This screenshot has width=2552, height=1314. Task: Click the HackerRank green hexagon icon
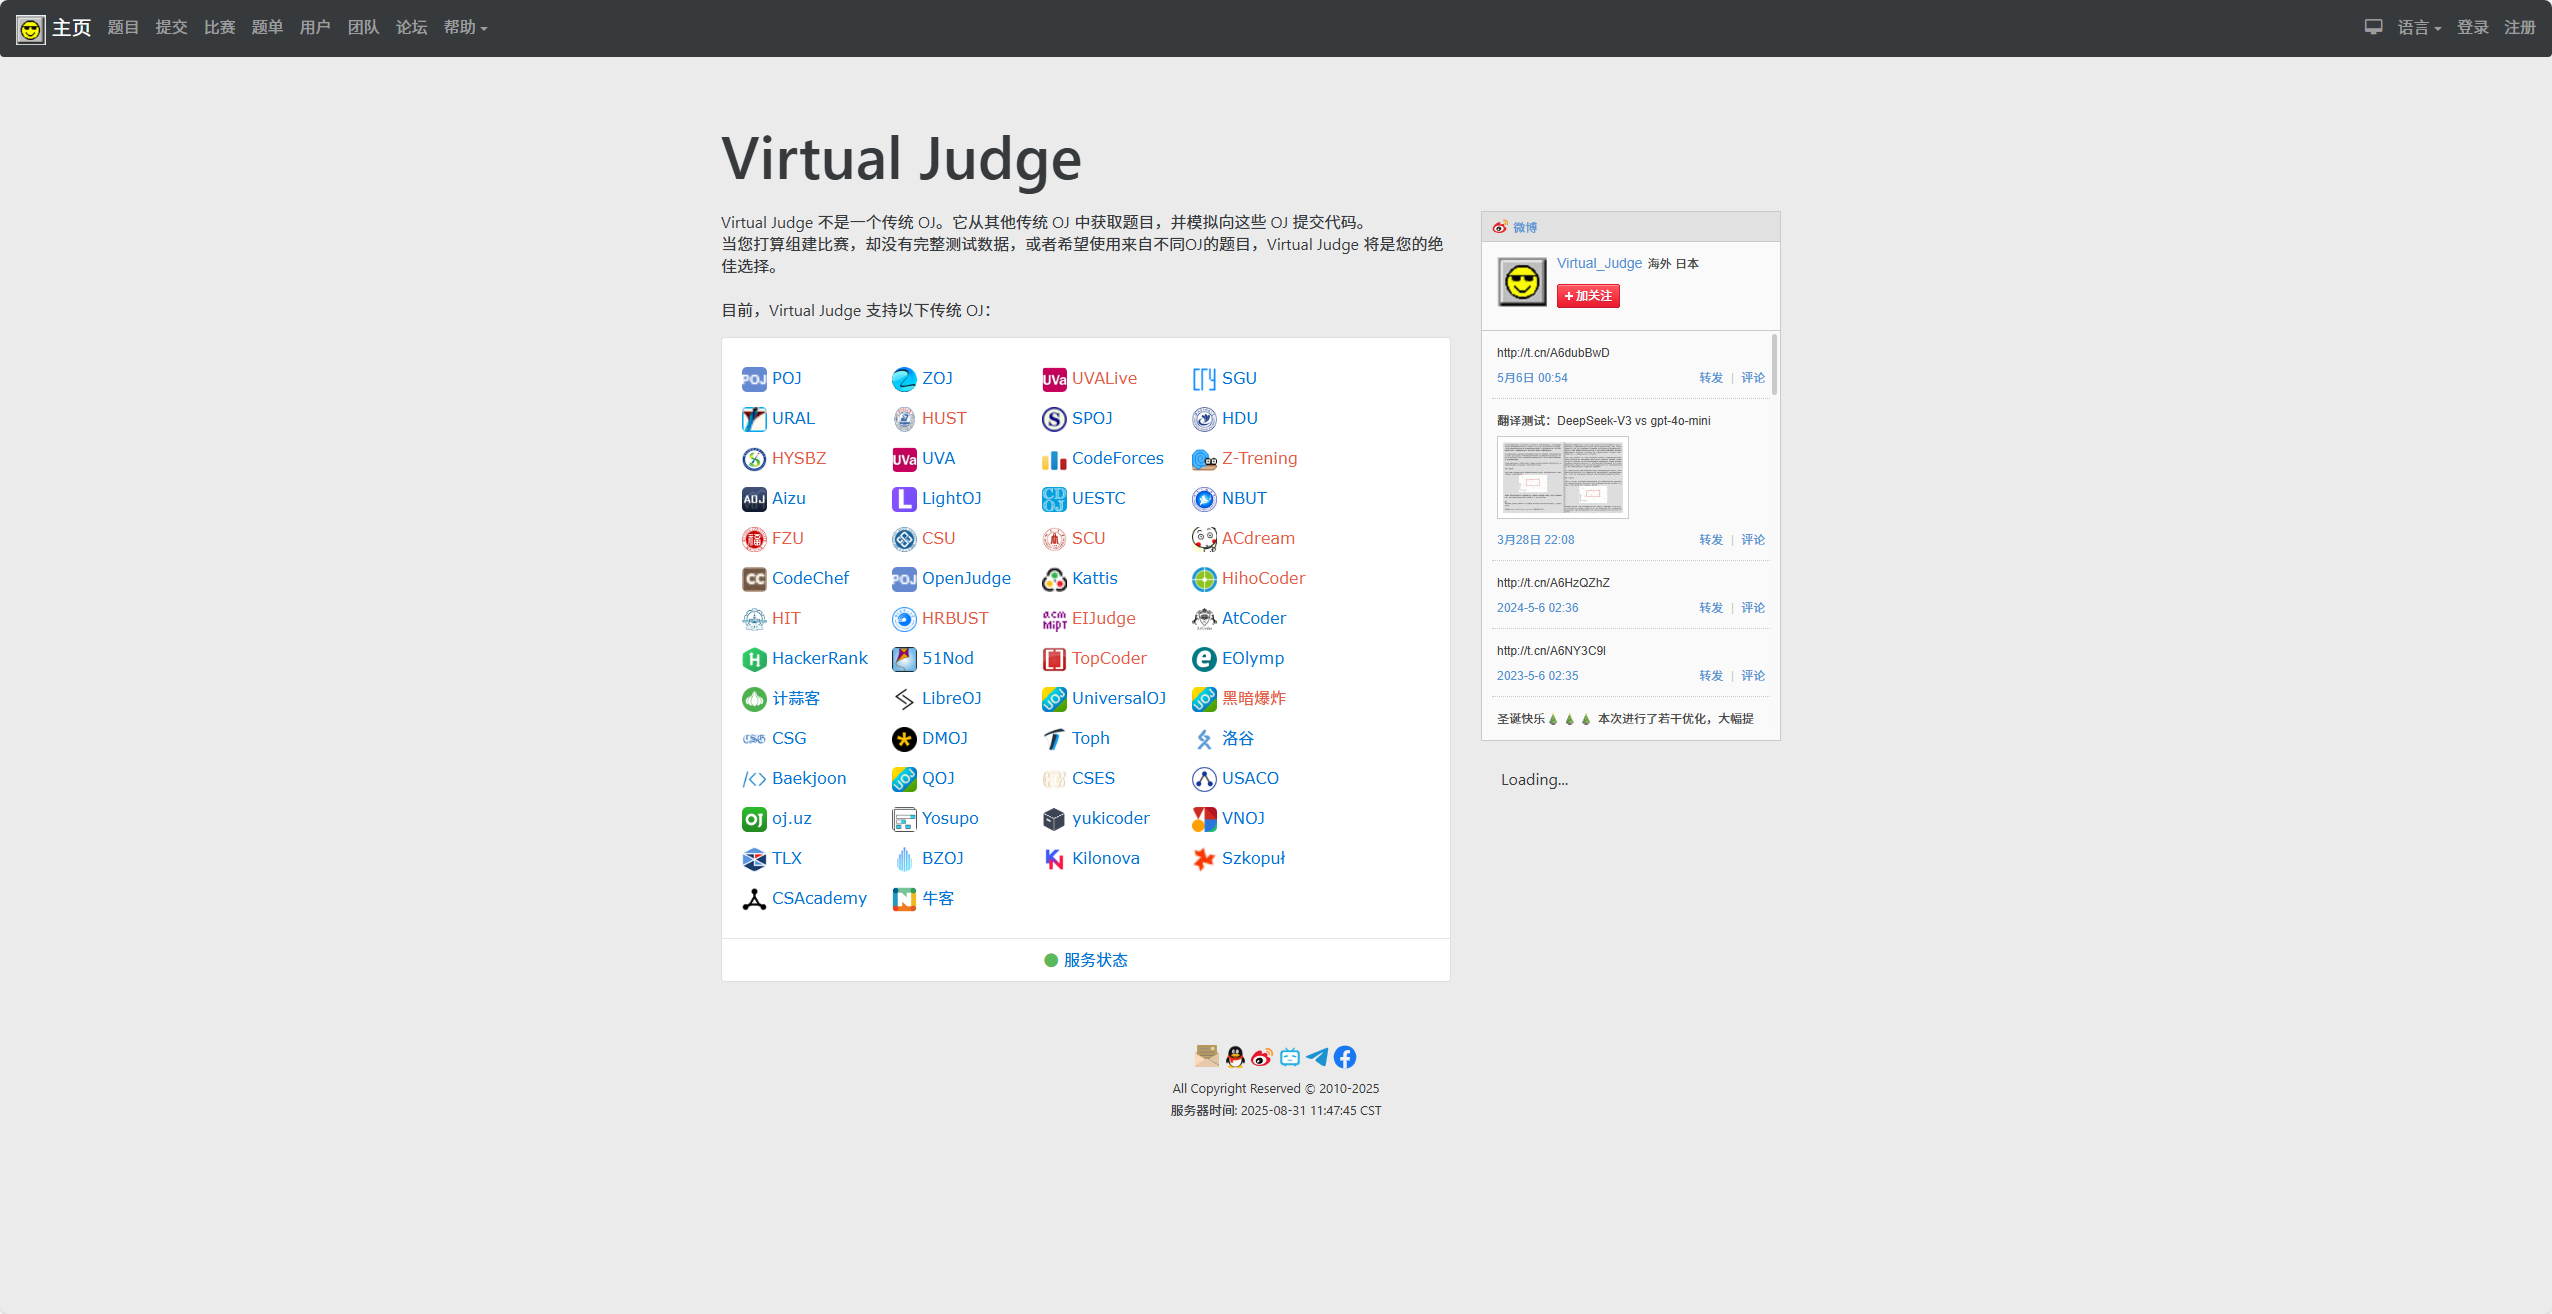tap(754, 659)
